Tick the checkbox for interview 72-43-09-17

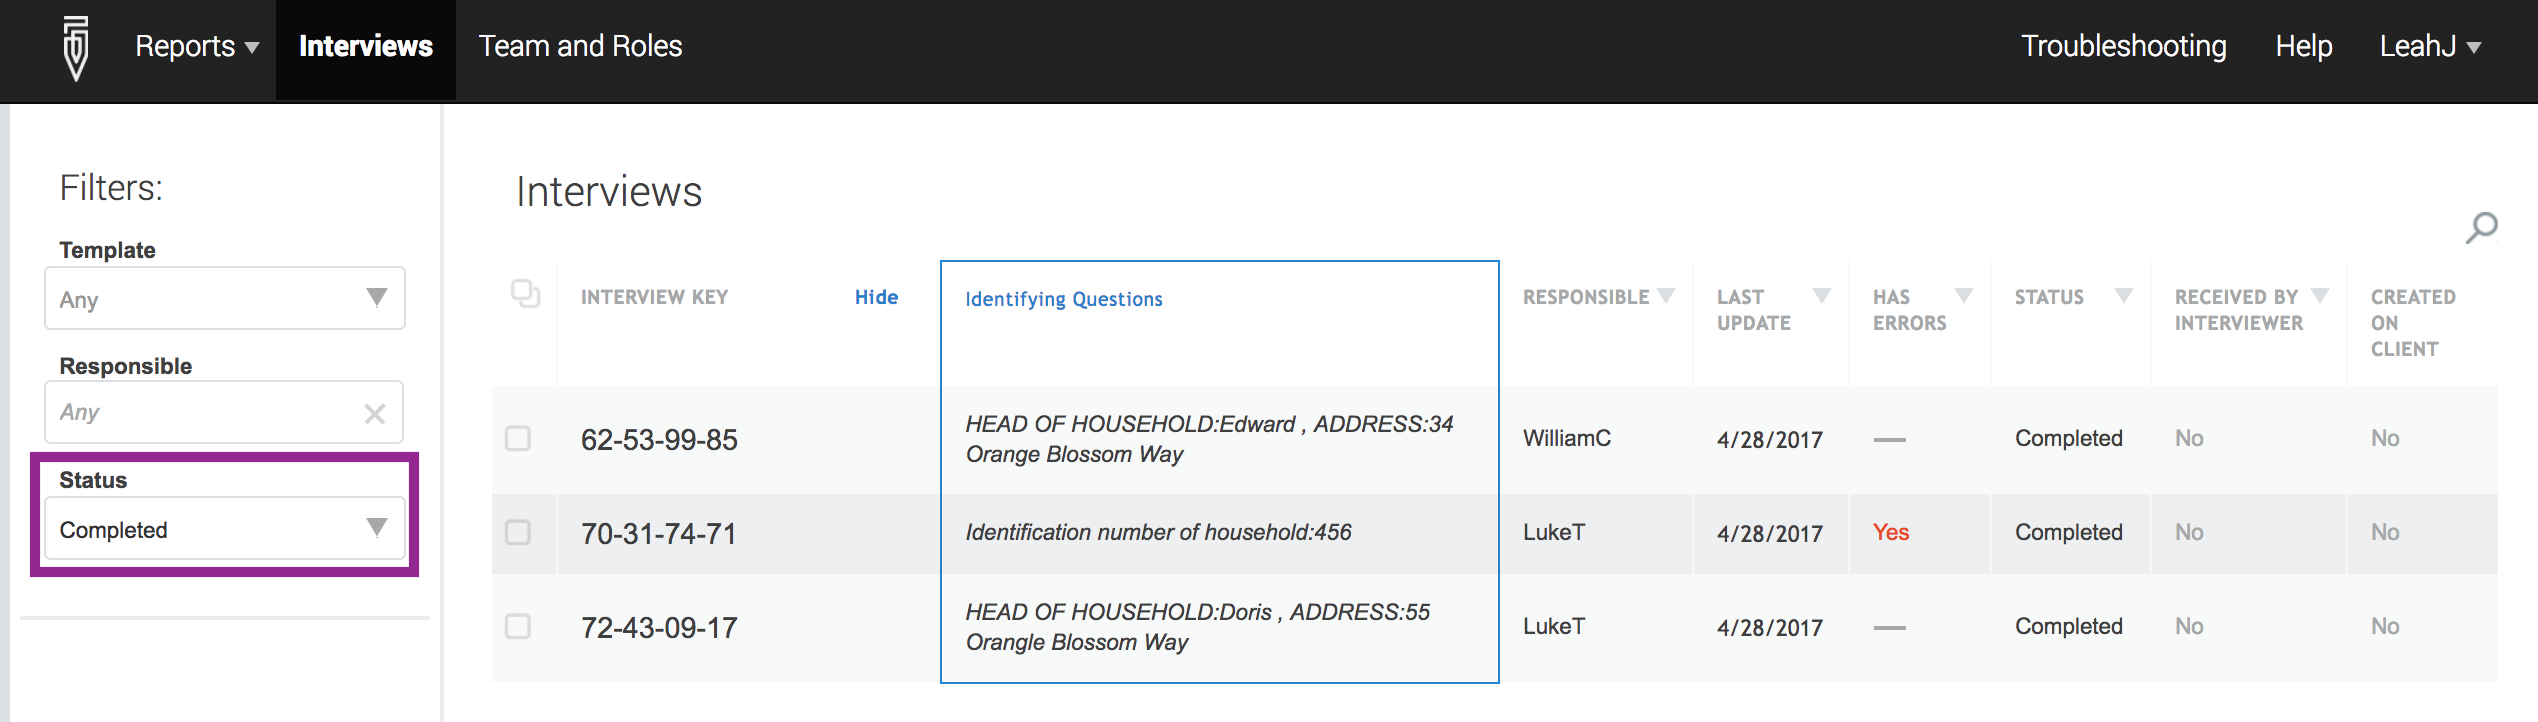(x=518, y=627)
